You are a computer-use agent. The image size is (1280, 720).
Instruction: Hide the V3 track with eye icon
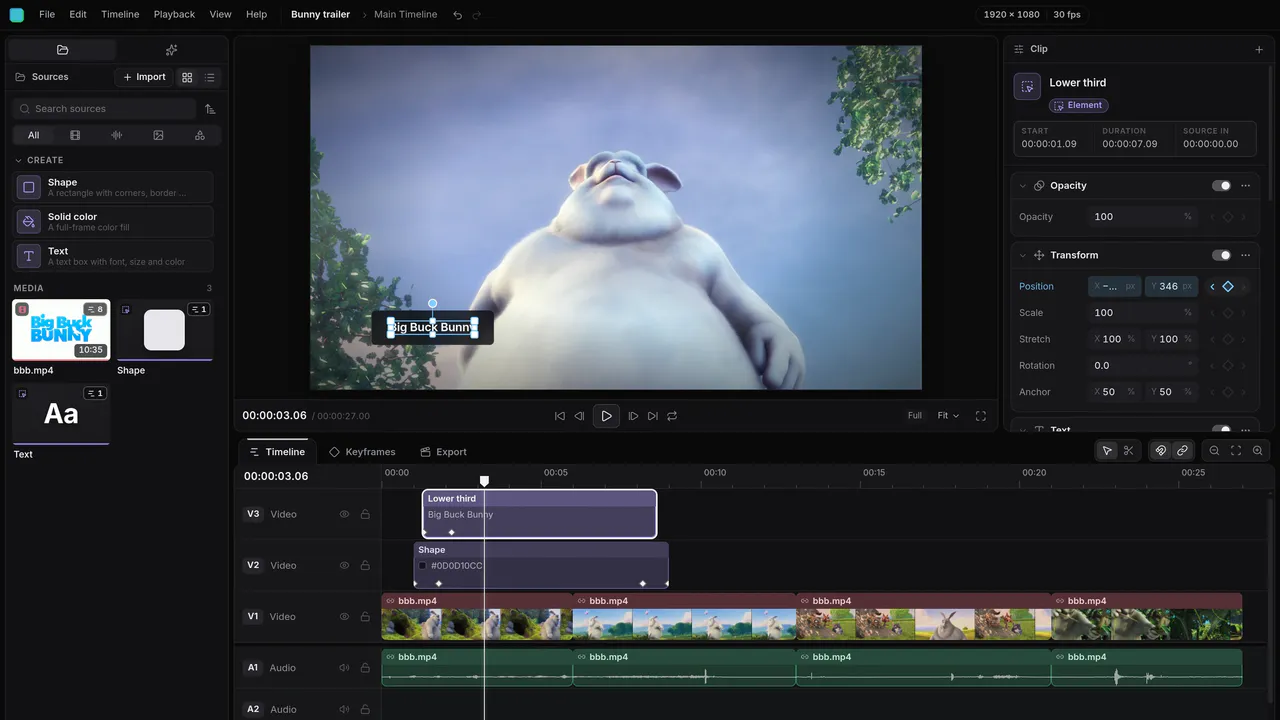344,514
